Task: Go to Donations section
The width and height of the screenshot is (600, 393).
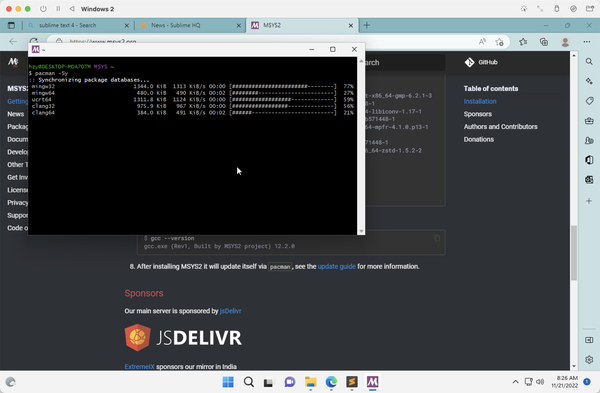Action: click(479, 139)
